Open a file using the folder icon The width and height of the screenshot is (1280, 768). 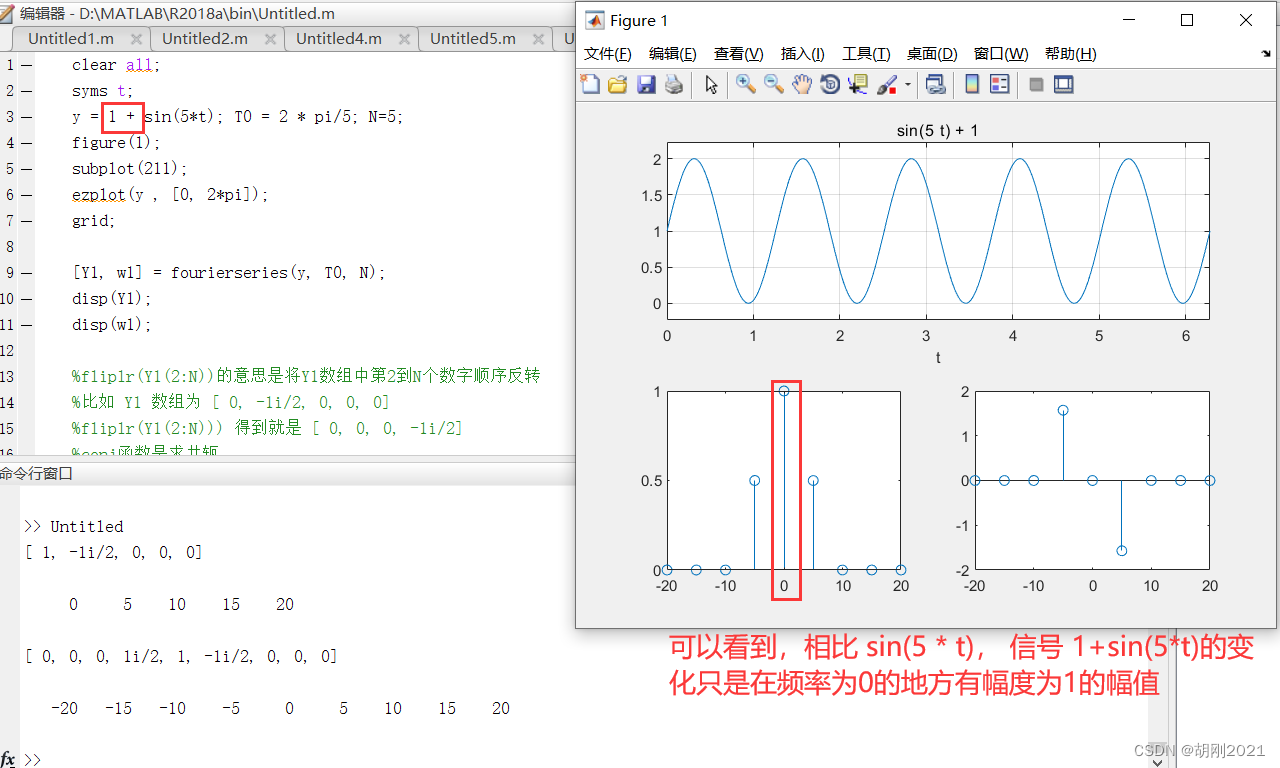coord(618,85)
